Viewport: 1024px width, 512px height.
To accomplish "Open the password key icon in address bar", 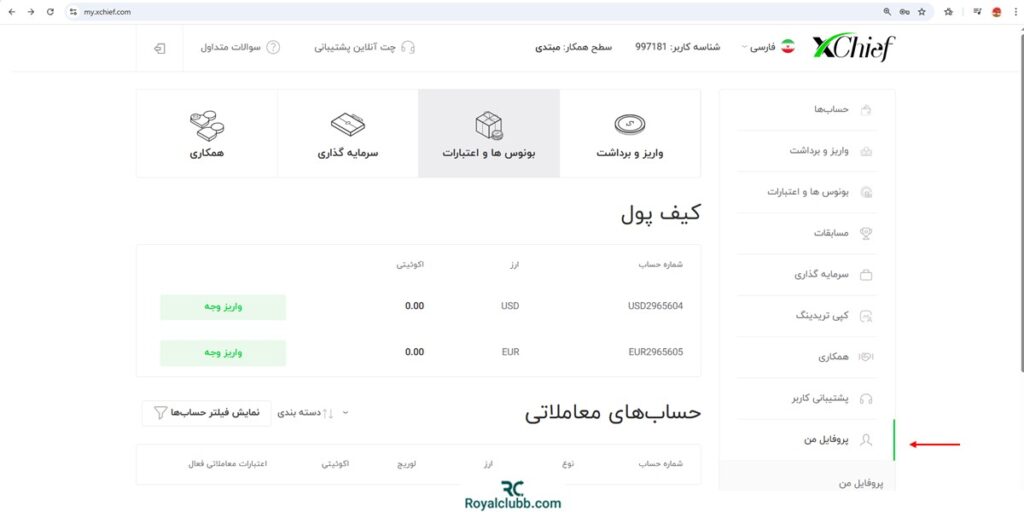I will coord(904,12).
